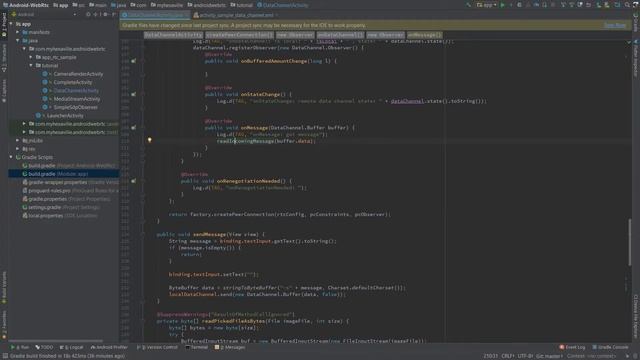Open the Structure vertical tool window button
The image size is (640, 360).
click(x=4, y=58)
